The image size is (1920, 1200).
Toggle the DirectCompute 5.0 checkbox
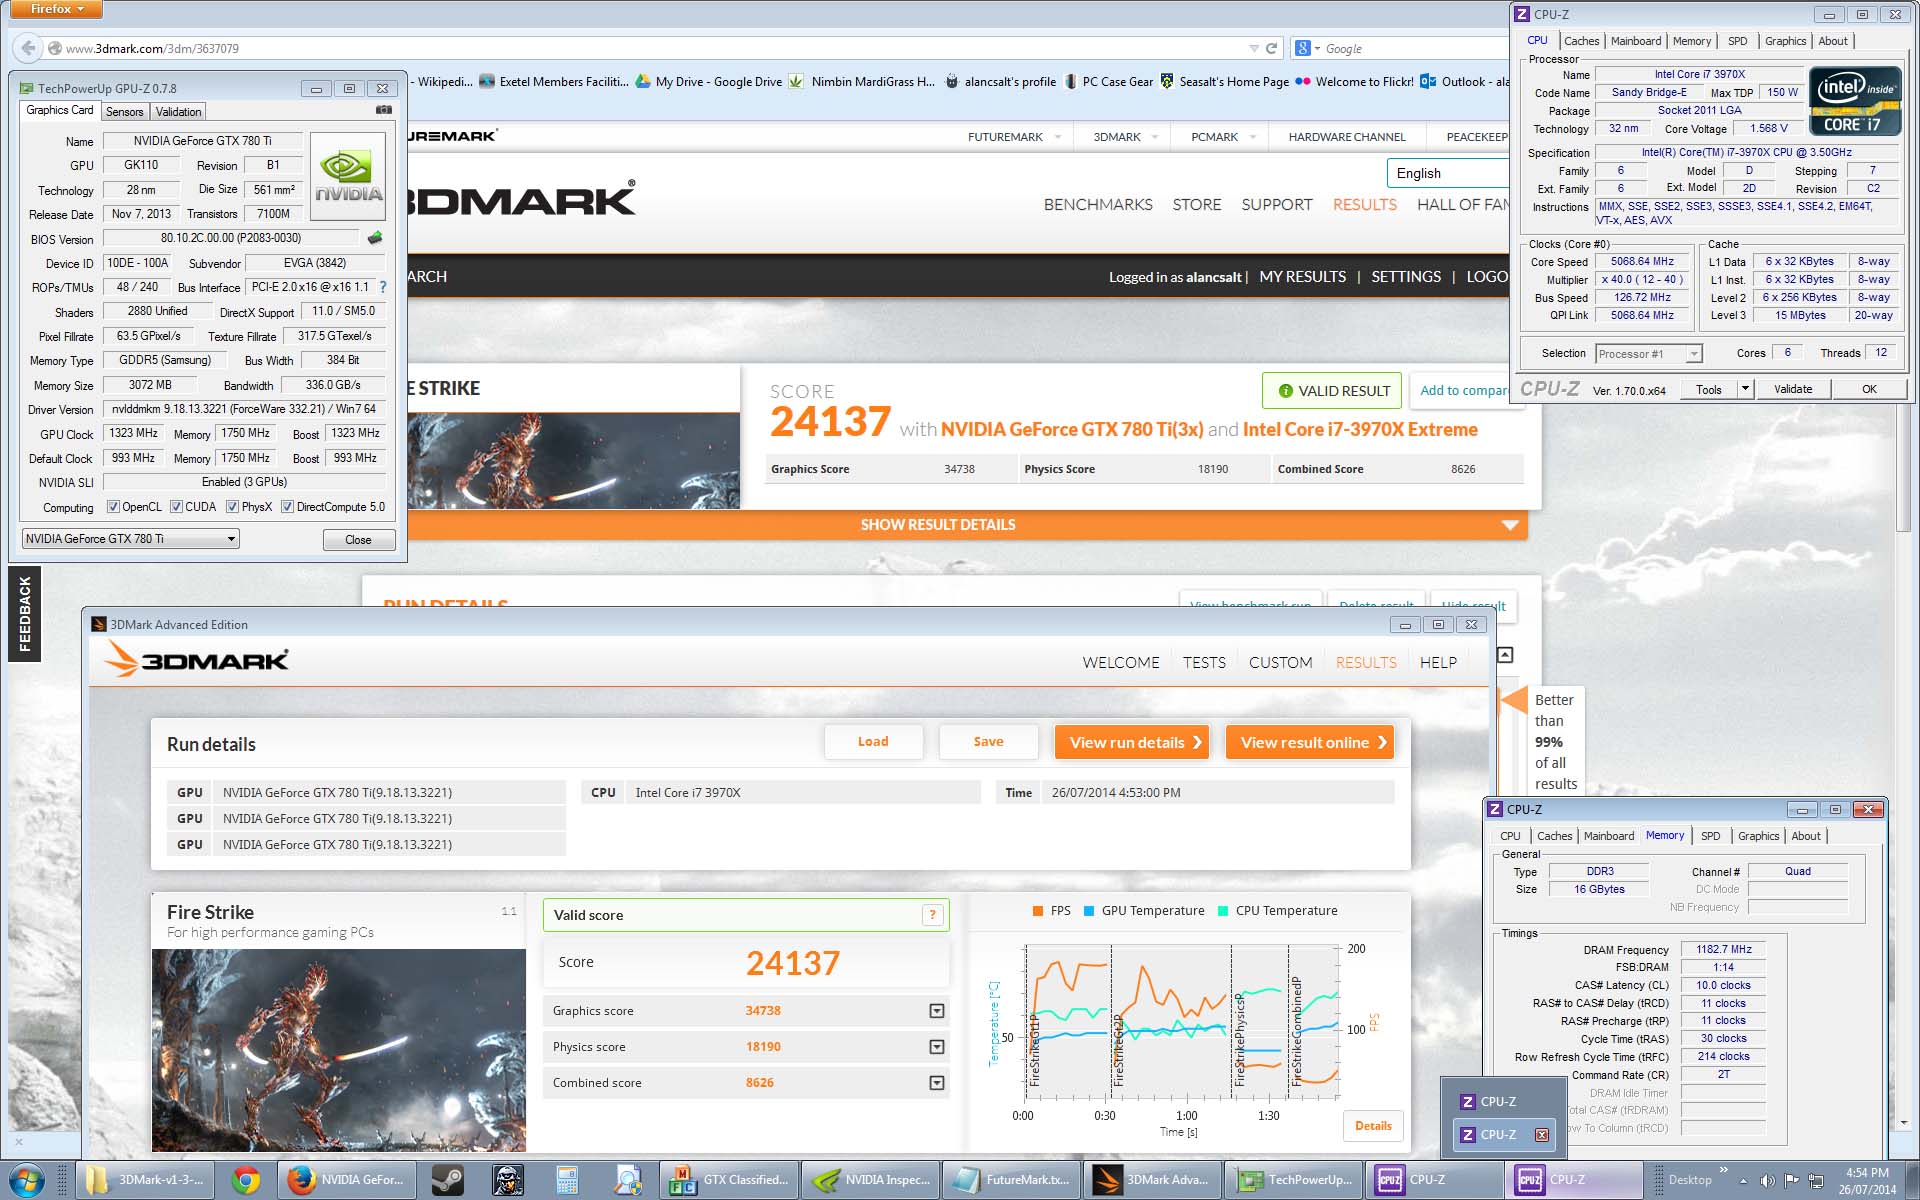[x=287, y=507]
